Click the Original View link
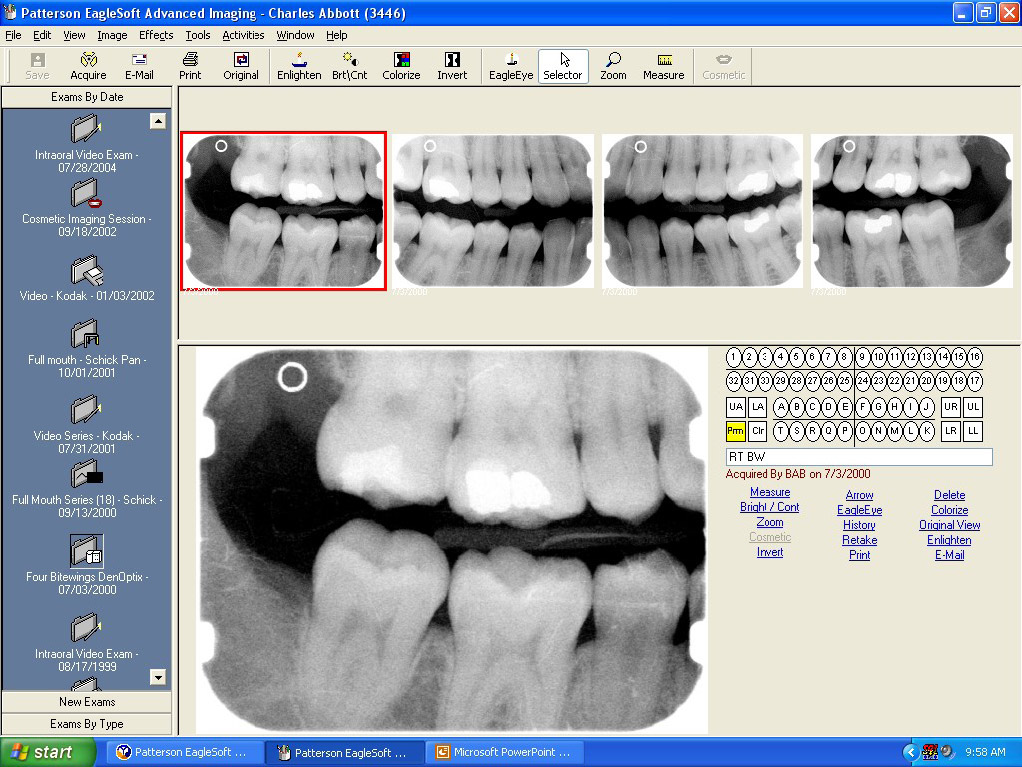 coord(949,525)
